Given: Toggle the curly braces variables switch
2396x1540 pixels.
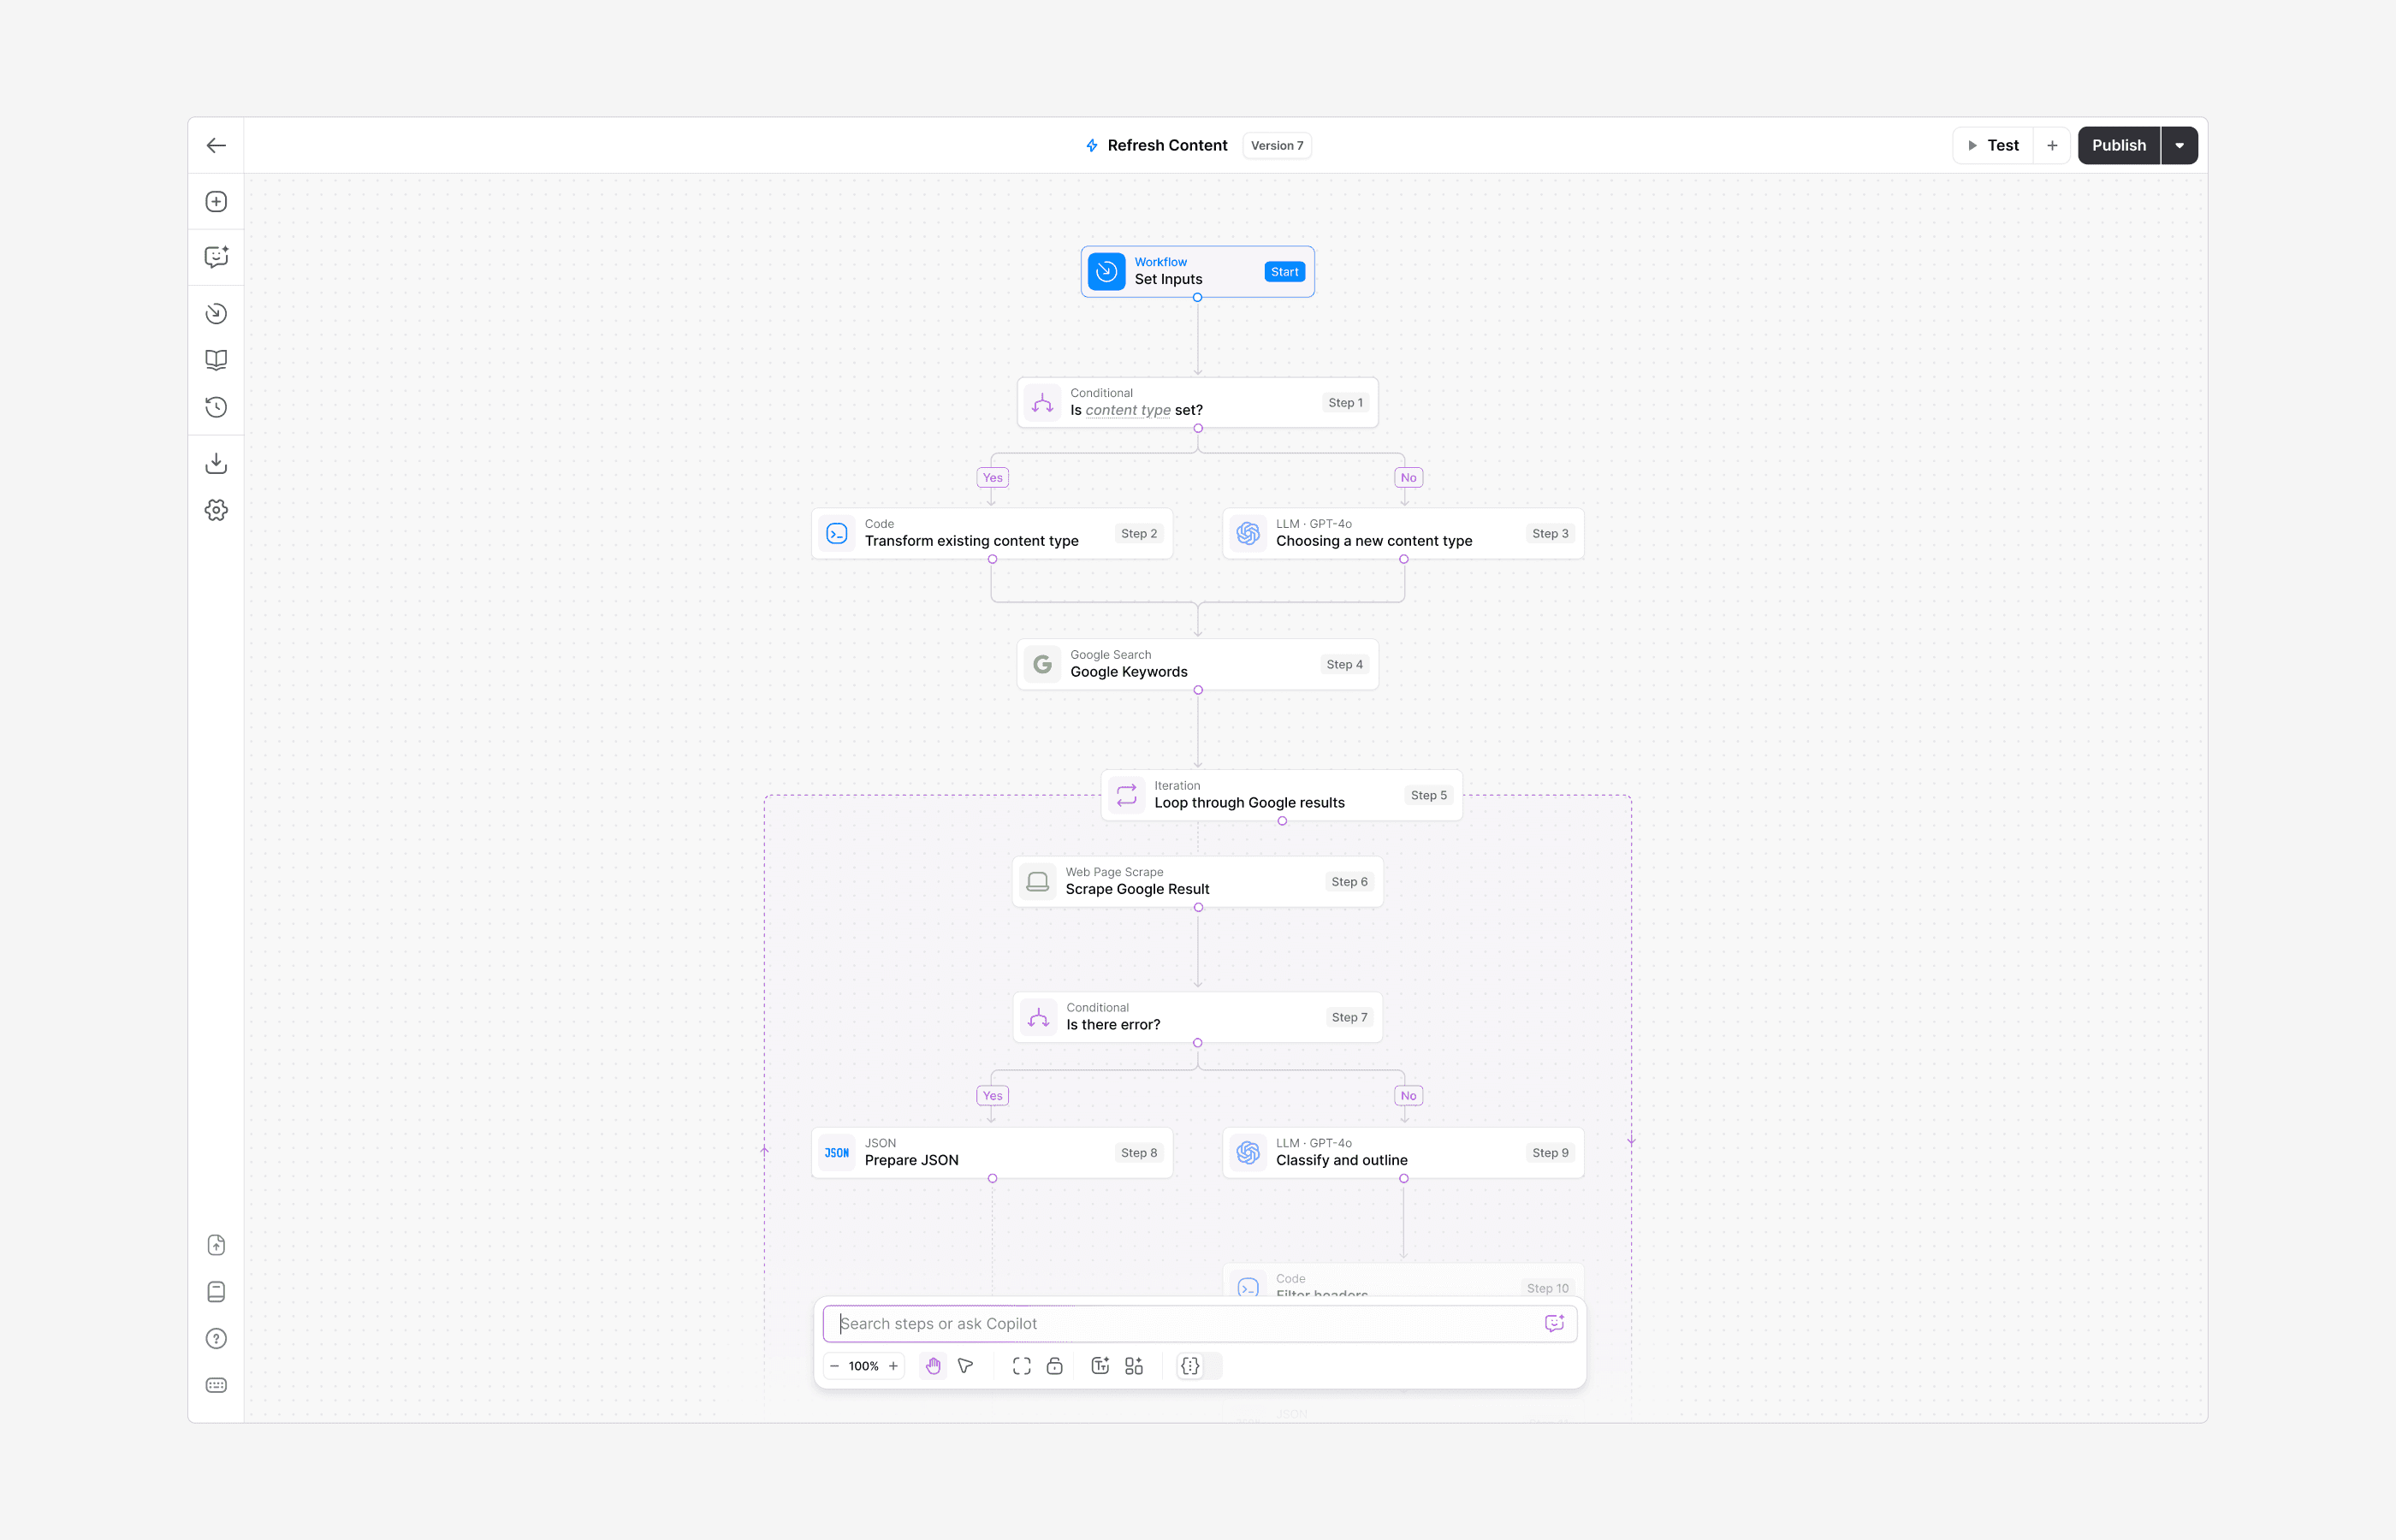Looking at the screenshot, I should (x=1199, y=1366).
